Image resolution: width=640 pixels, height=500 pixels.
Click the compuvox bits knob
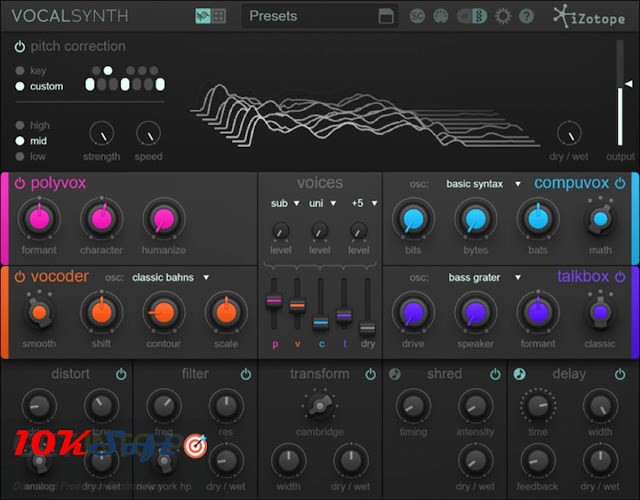(x=413, y=219)
